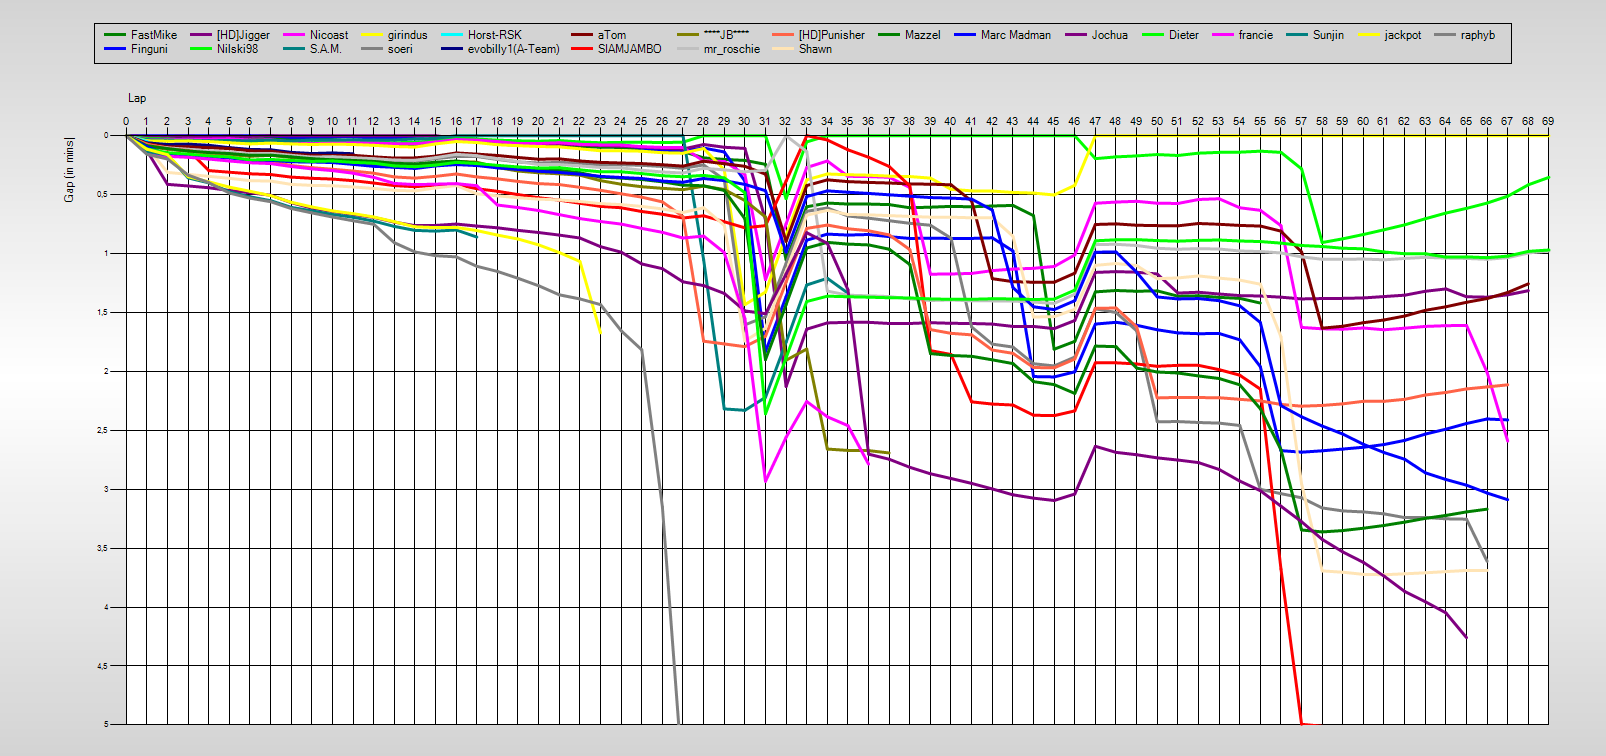The width and height of the screenshot is (1606, 756).
Task: Click the Horst-RSK legend entry
Action: pos(494,35)
